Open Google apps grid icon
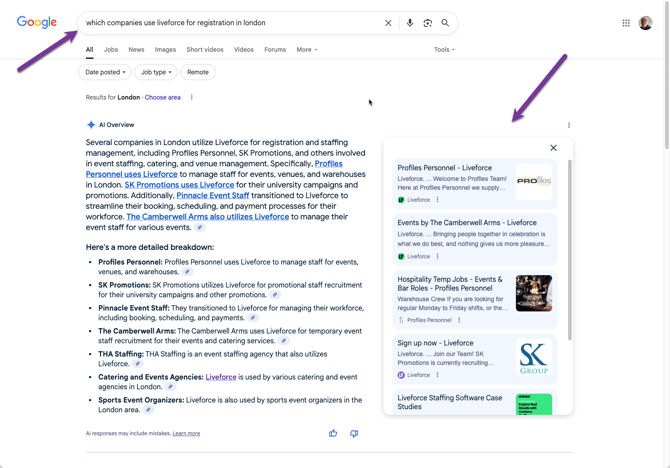 coord(626,23)
